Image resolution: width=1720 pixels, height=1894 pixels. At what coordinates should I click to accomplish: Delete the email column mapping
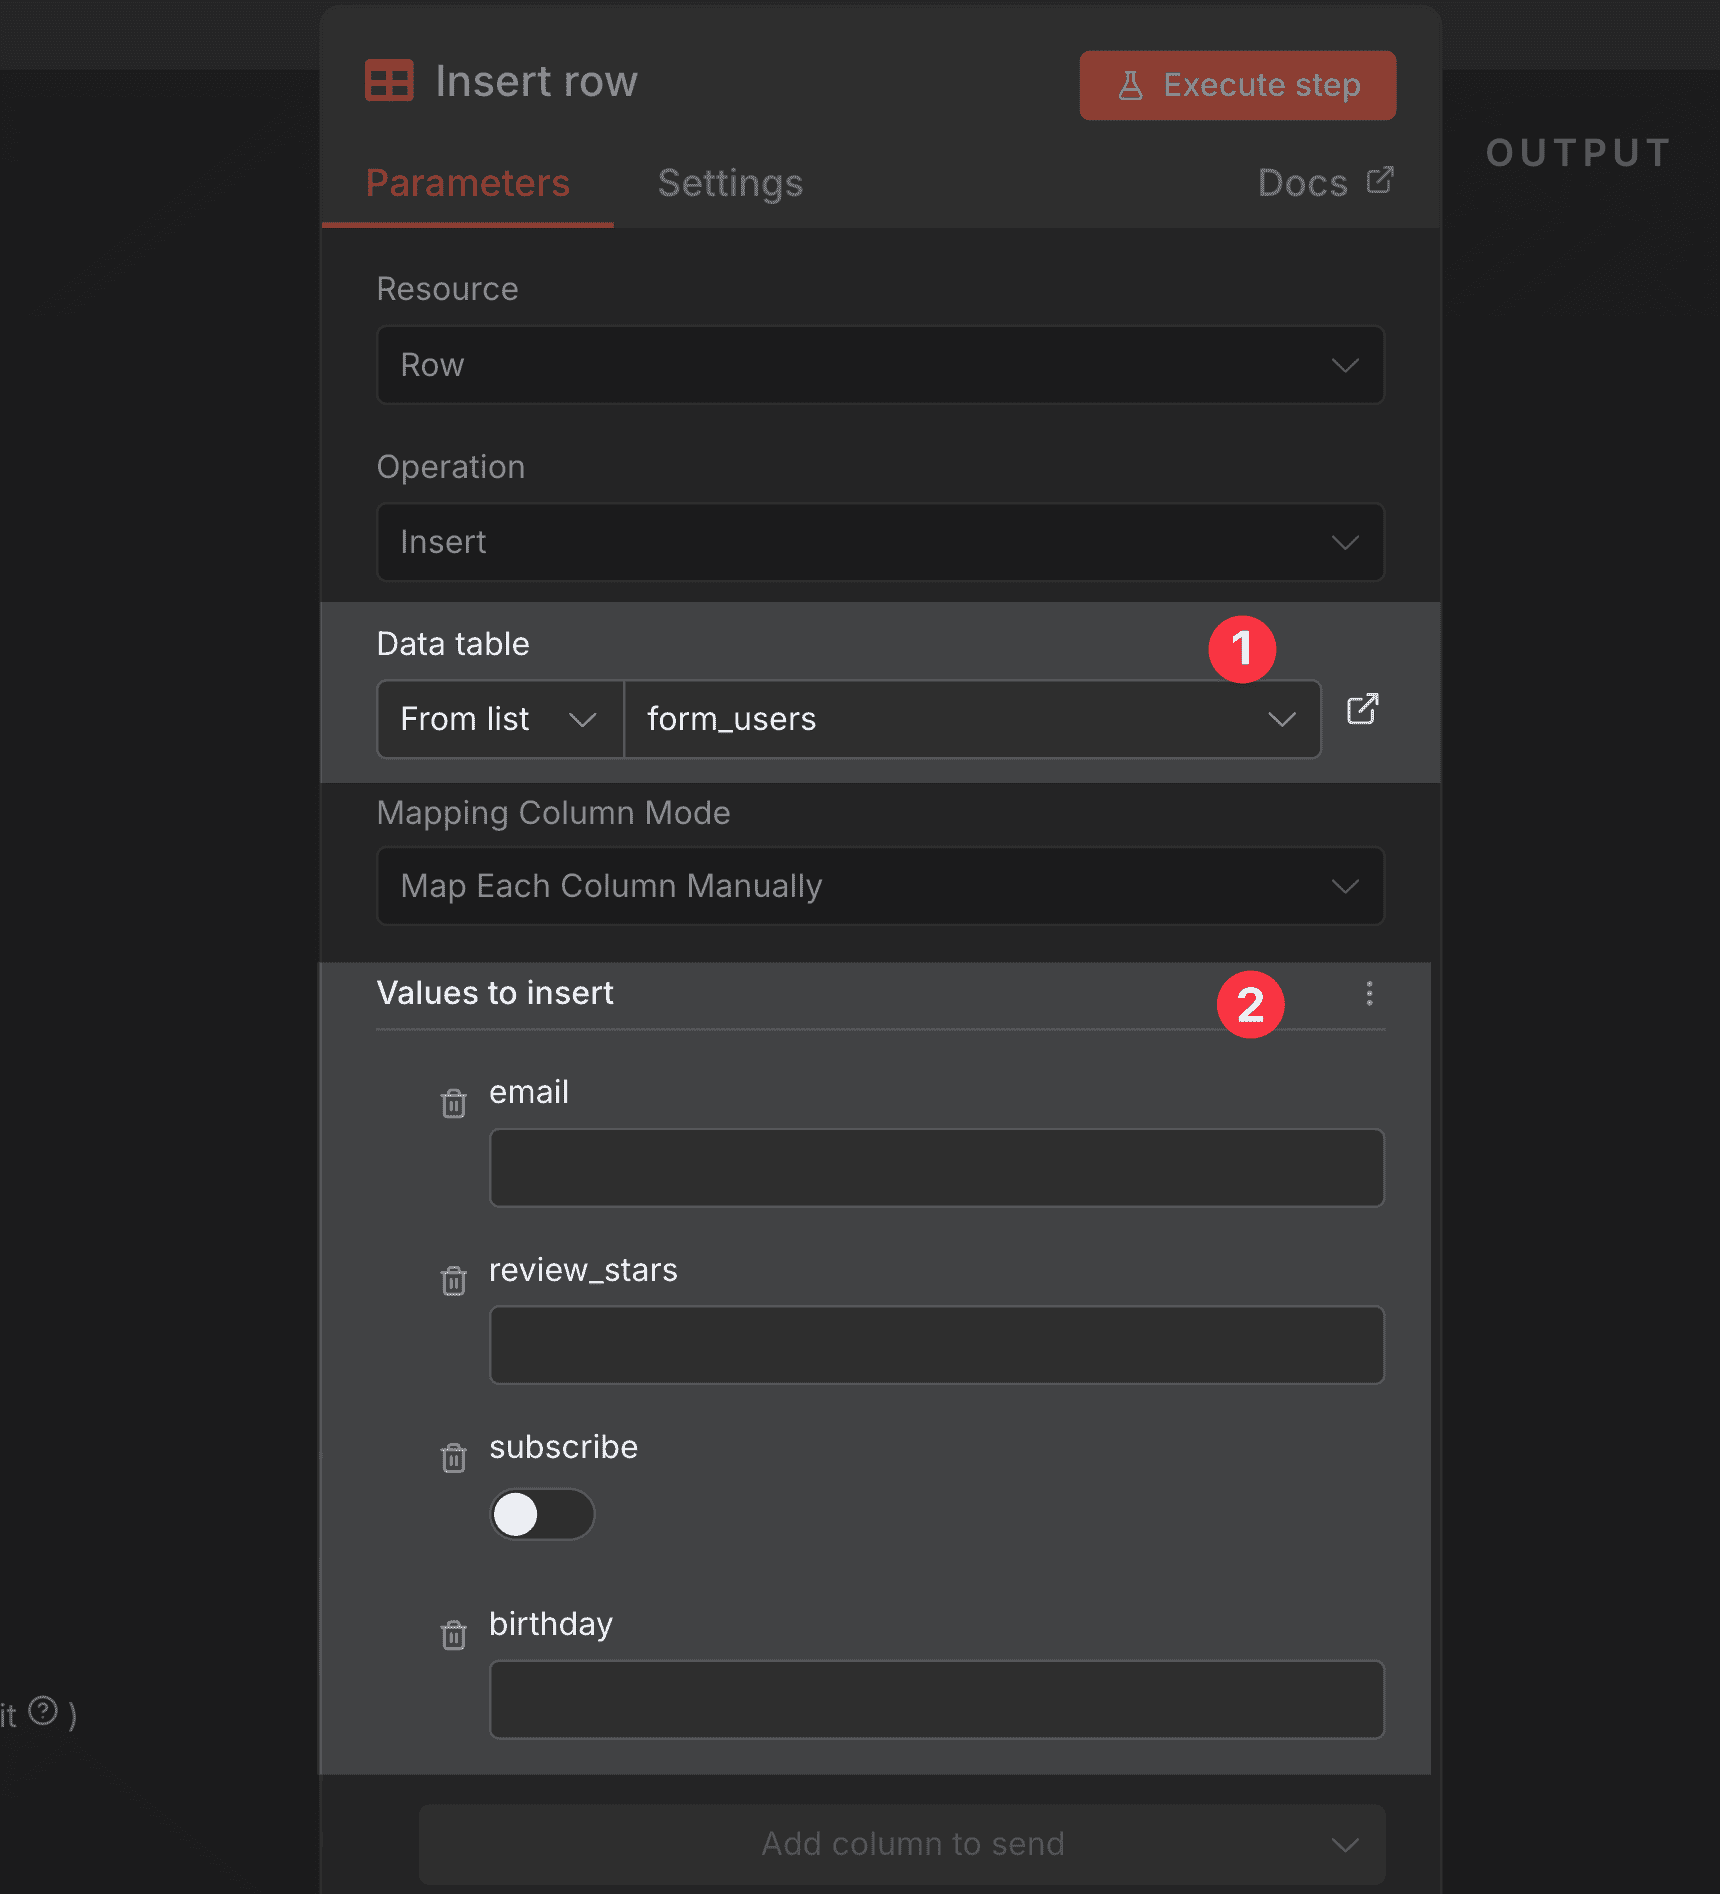(454, 1103)
